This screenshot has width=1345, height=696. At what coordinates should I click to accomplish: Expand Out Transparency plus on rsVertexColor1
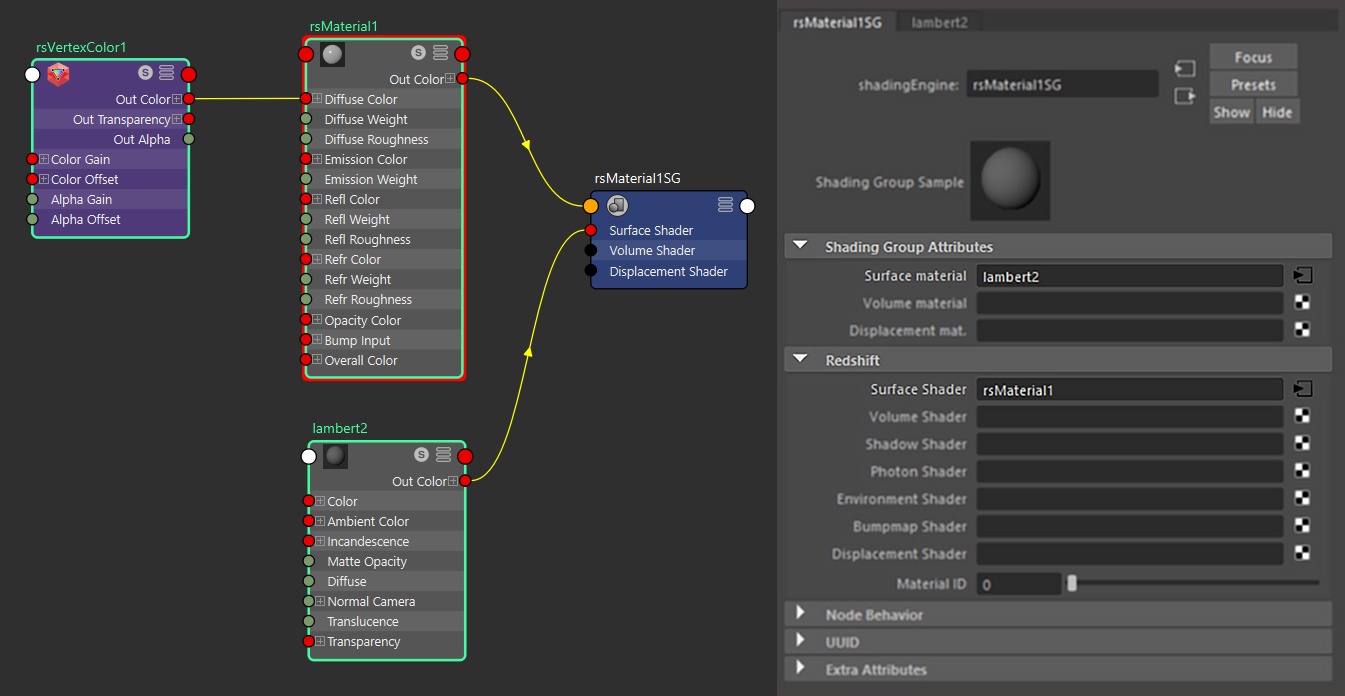coord(177,119)
